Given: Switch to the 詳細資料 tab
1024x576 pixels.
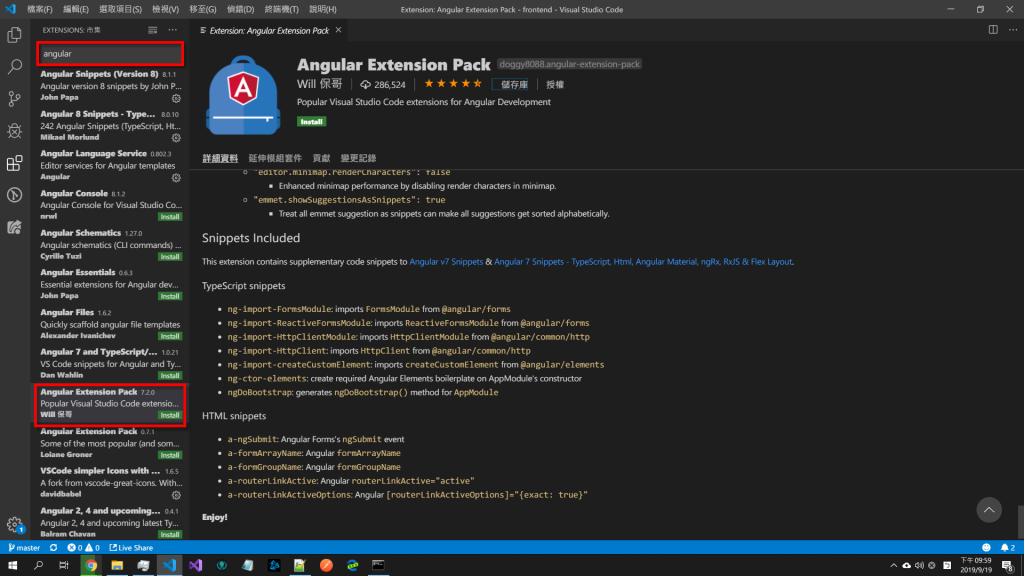Looking at the screenshot, I should pyautogui.click(x=220, y=158).
